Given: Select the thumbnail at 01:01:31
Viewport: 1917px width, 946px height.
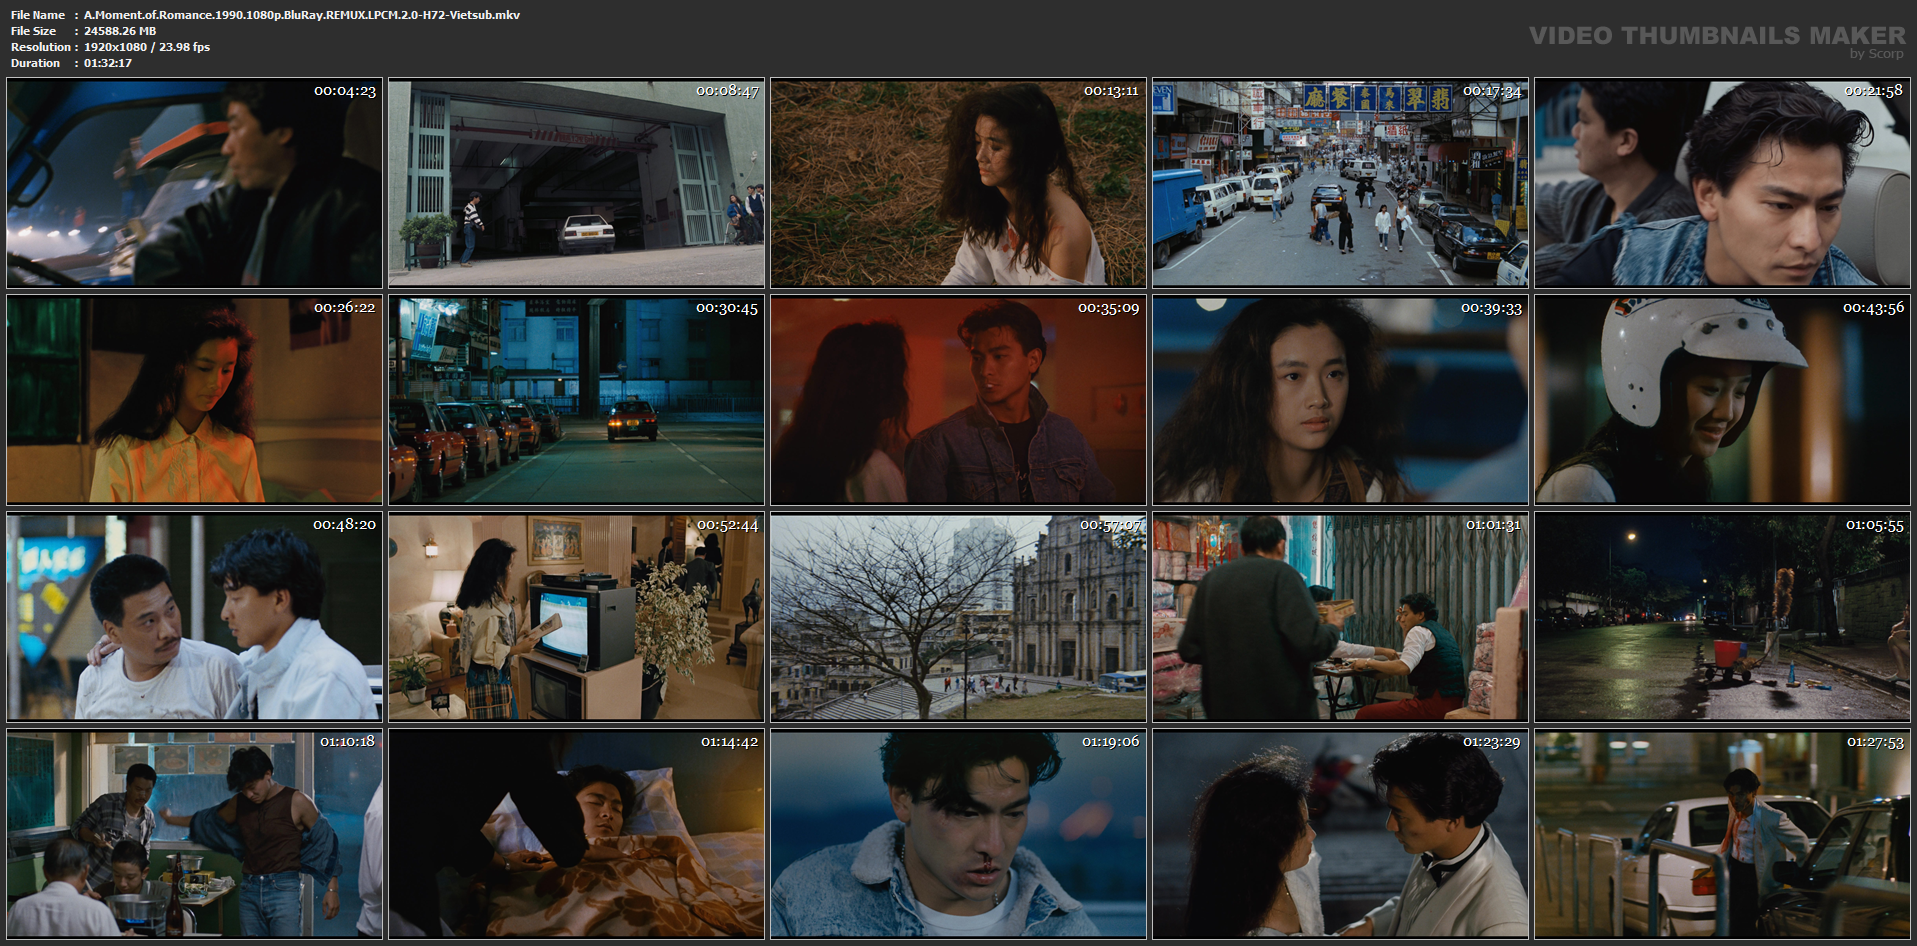Looking at the screenshot, I should tap(1340, 617).
